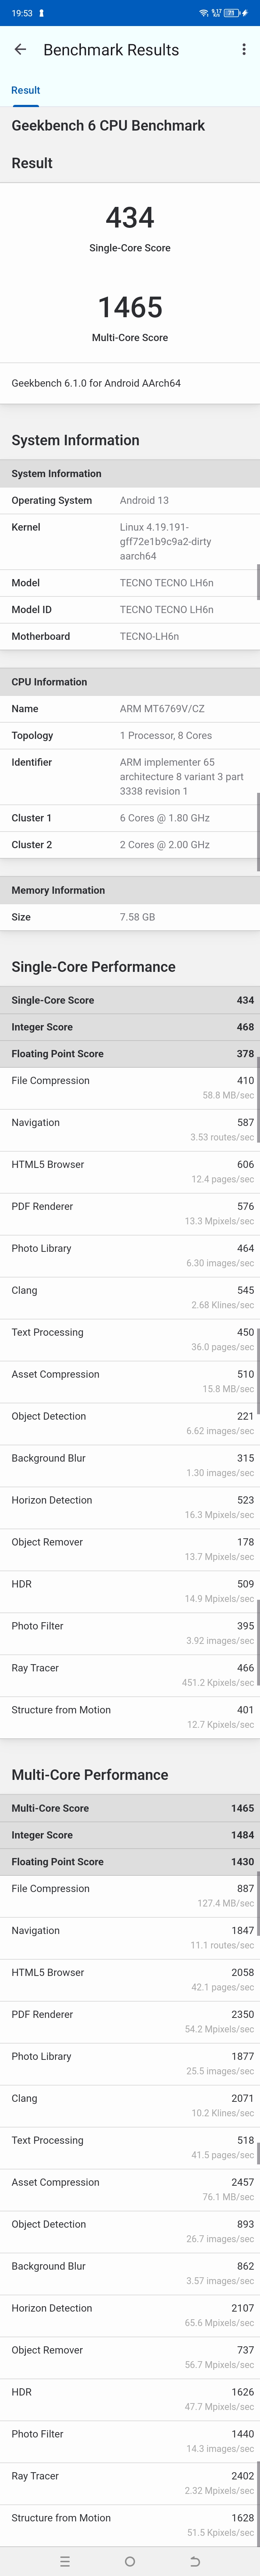Tap the Operating System Android 13 row

tap(130, 500)
